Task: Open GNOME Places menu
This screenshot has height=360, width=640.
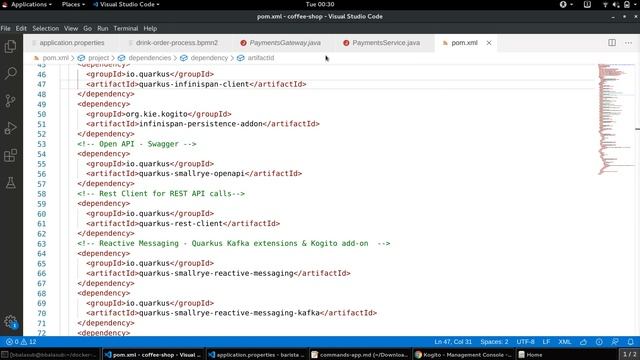Action: coord(73,4)
